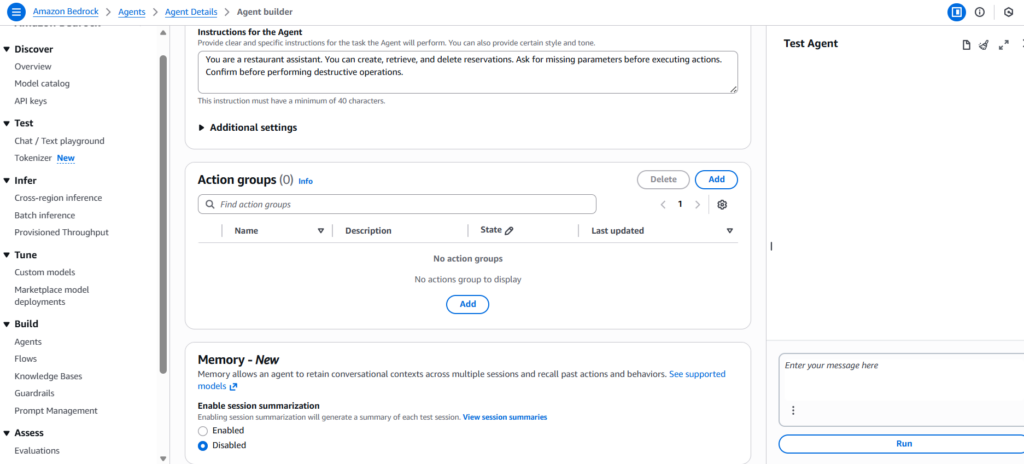Toggle the blue side panel icon
Screen dimensions: 1024x464
click(x=956, y=12)
